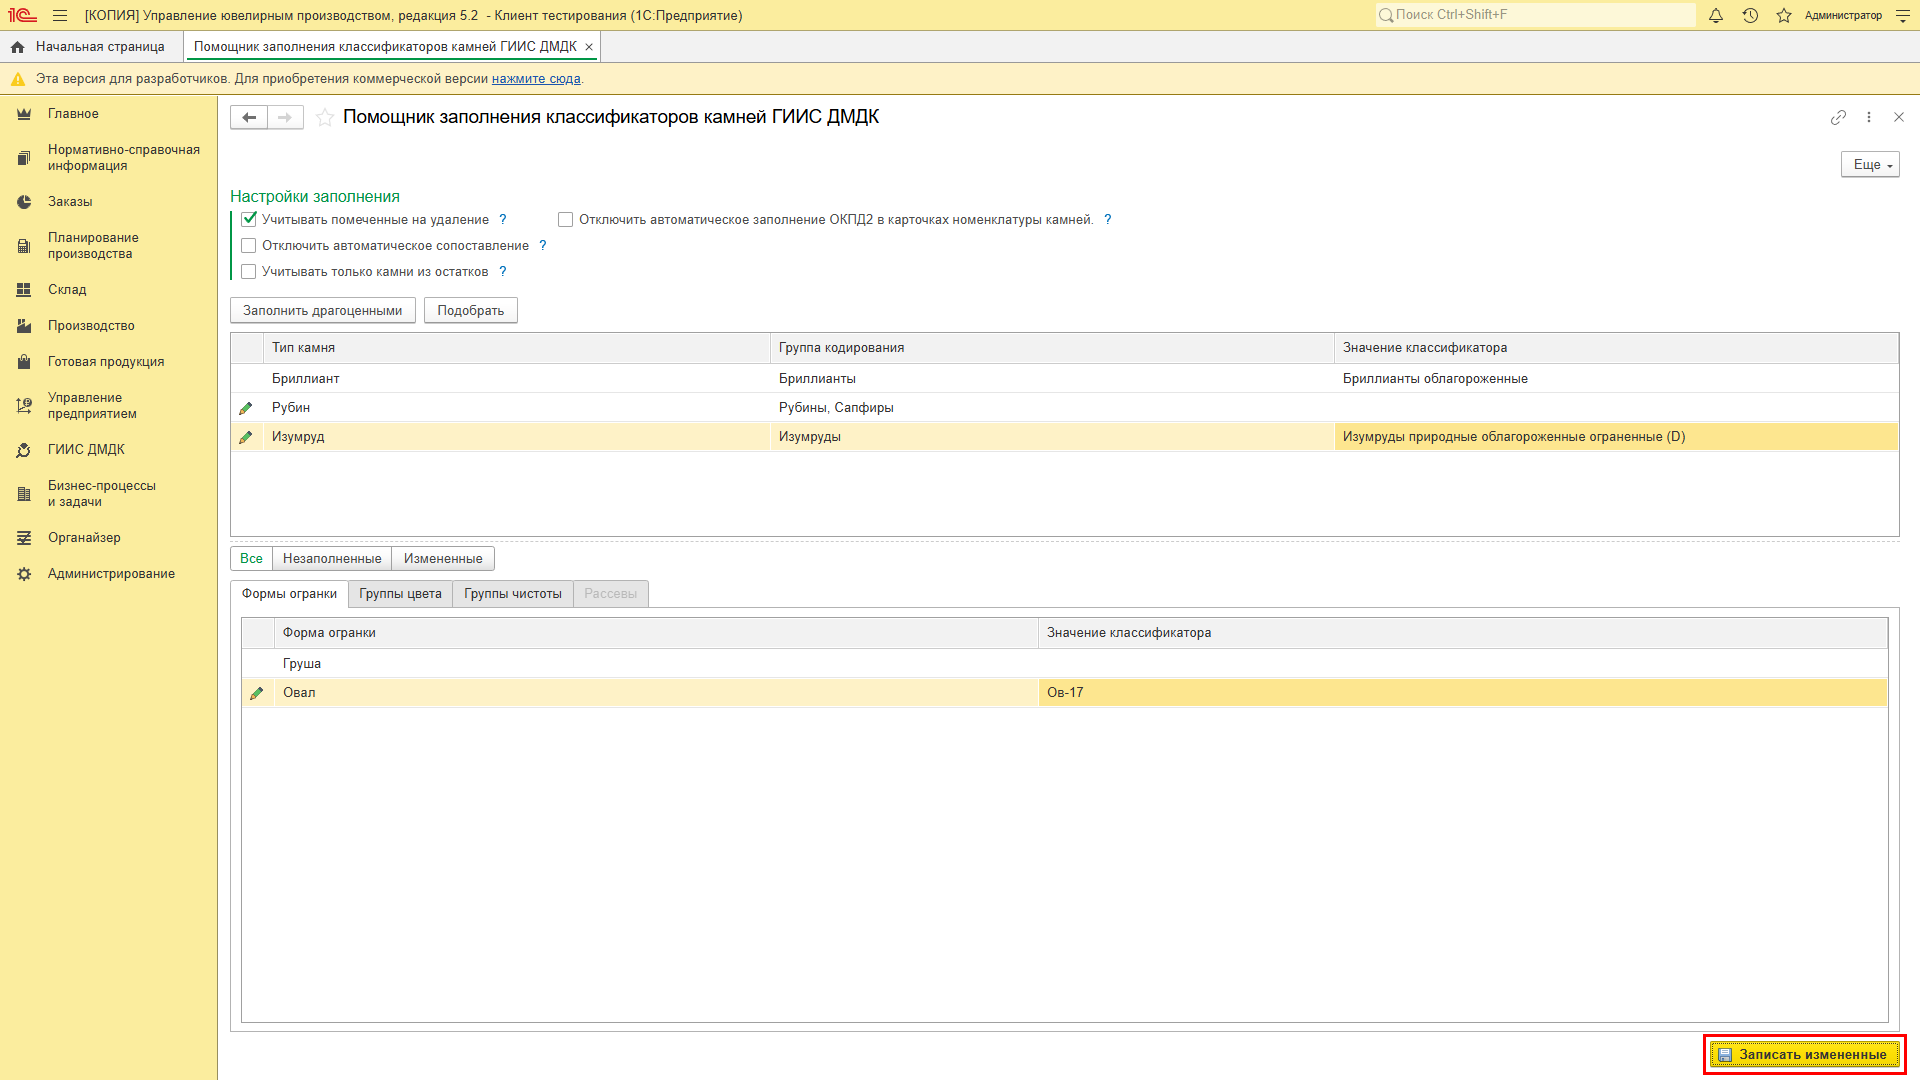Focus the Поиск Ctrl+Shift+F search field

(x=1536, y=15)
